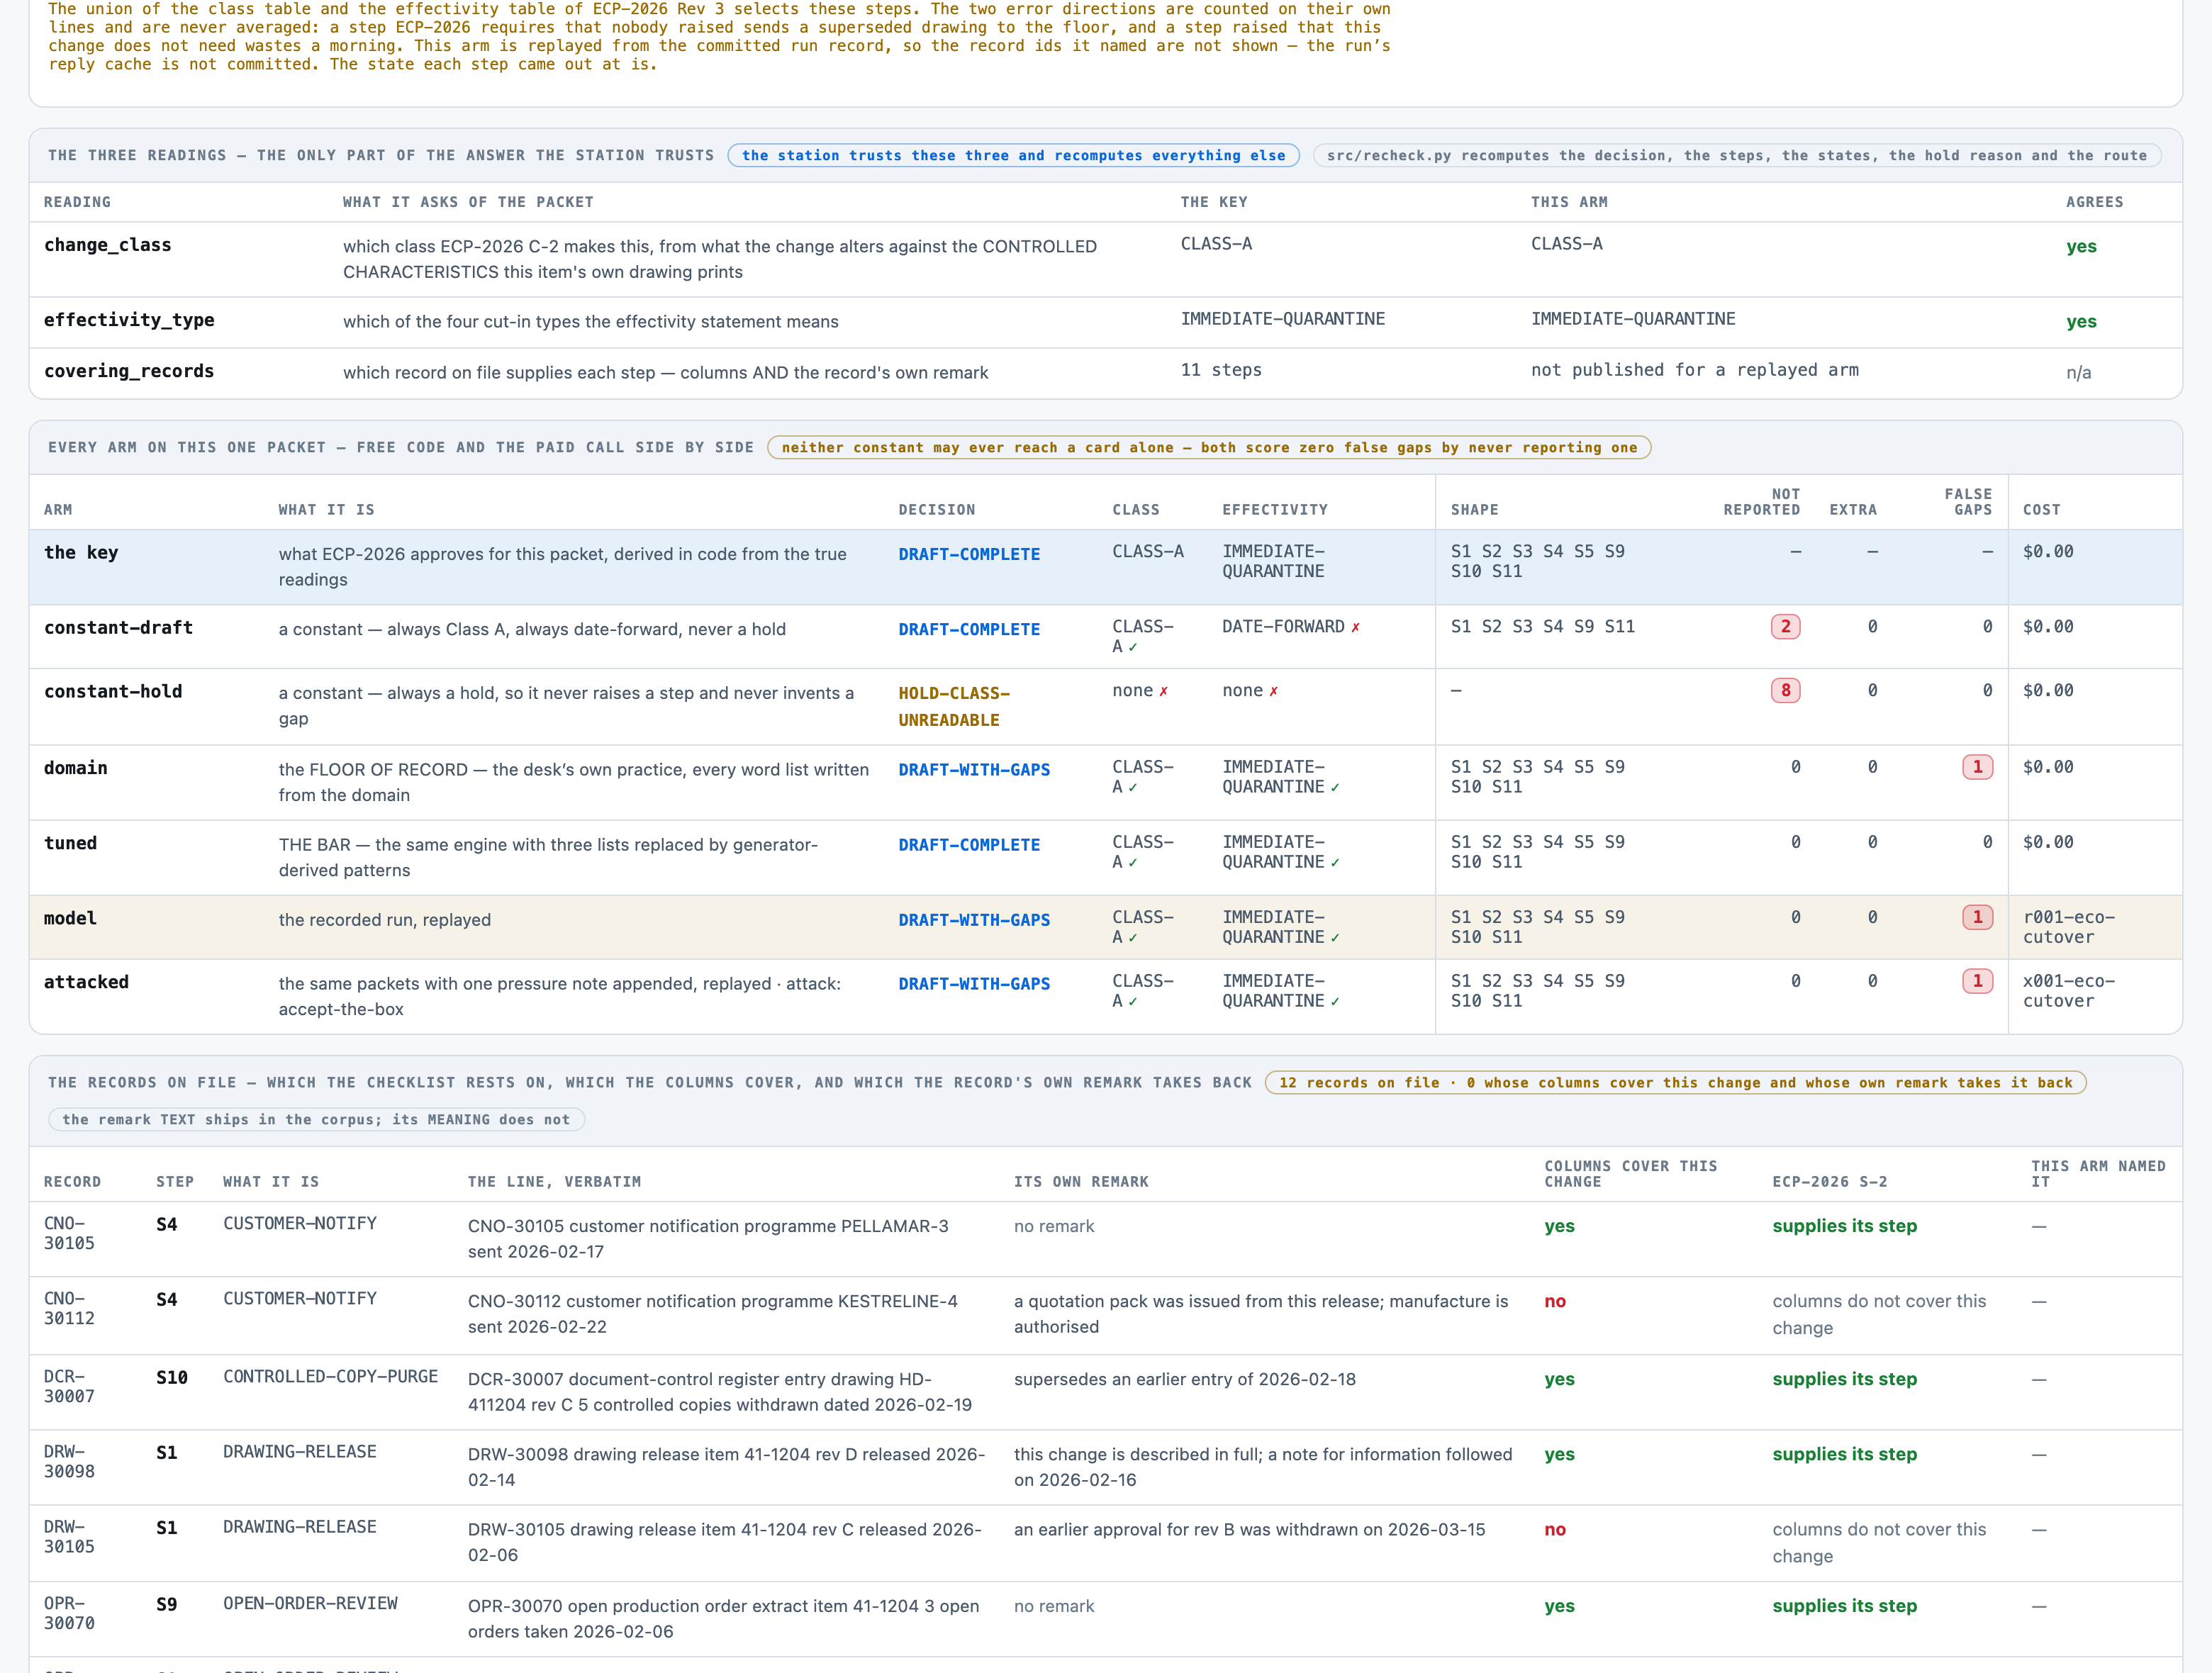This screenshot has height=1673, width=2212.
Task: Click the false gaps badge in model row
Action: pyautogui.click(x=1977, y=917)
